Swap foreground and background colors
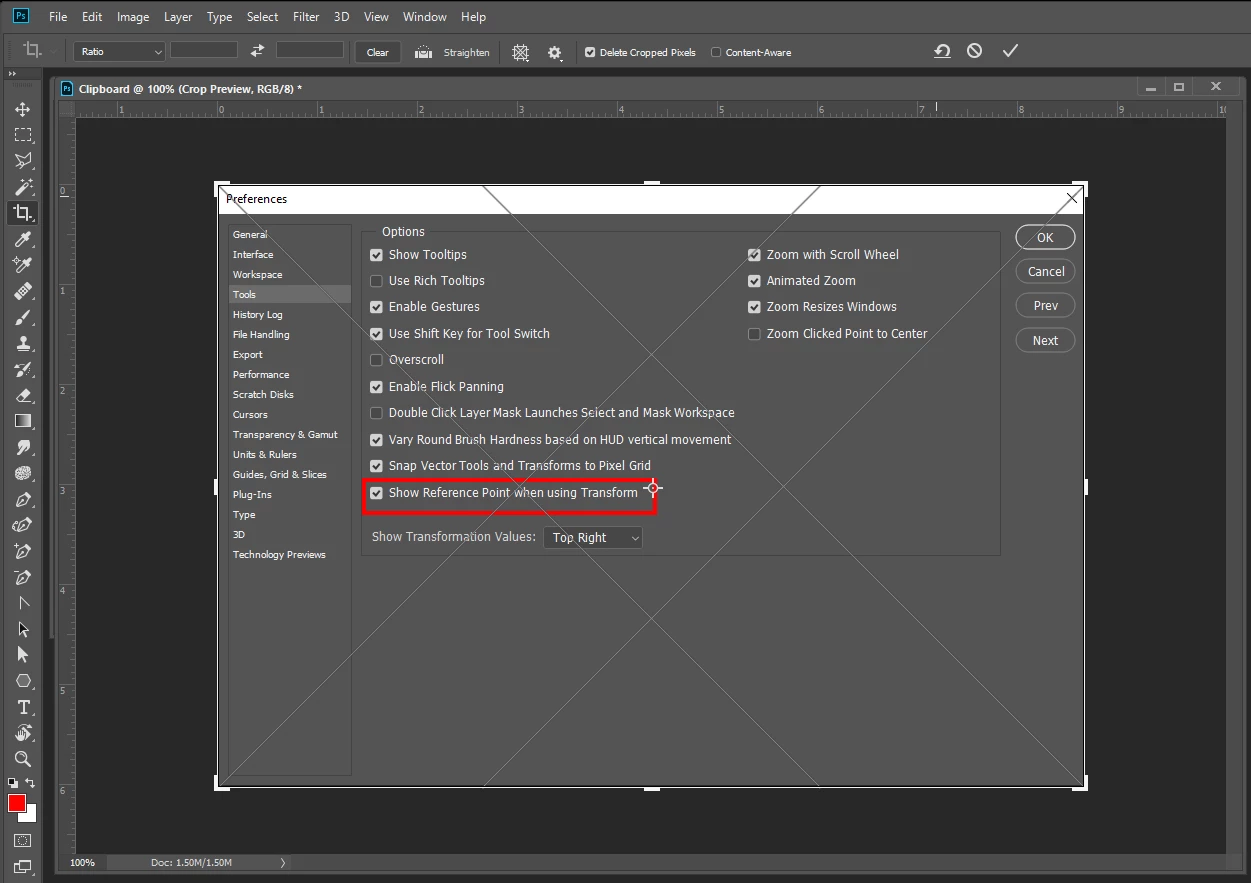1251x883 pixels. [x=30, y=783]
